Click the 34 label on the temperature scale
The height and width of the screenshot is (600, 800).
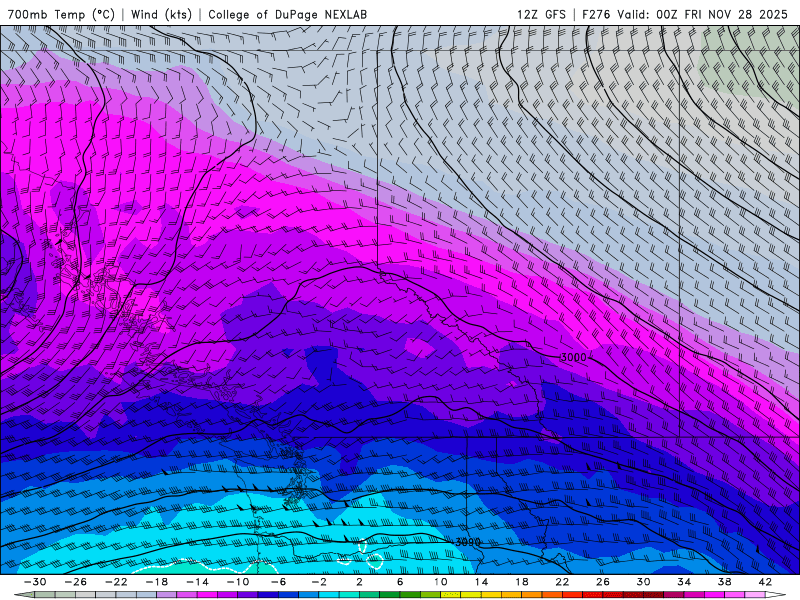pyautogui.click(x=684, y=582)
